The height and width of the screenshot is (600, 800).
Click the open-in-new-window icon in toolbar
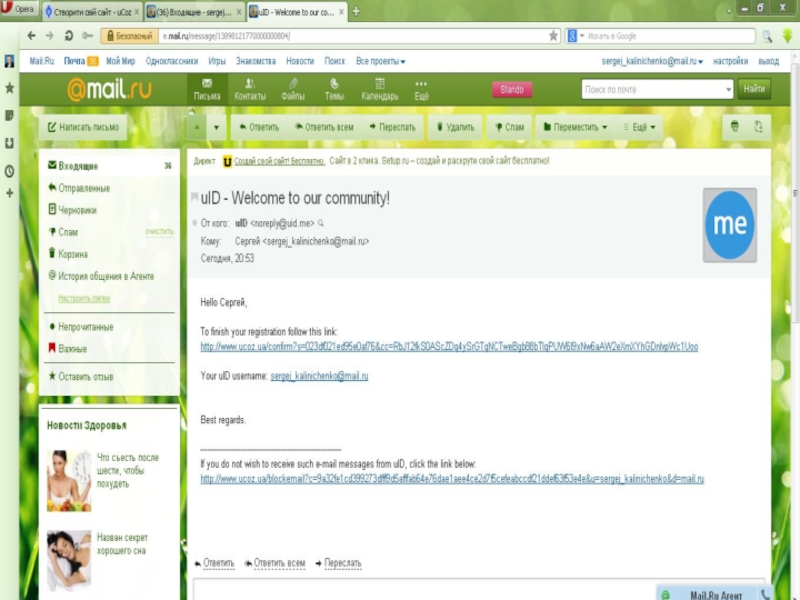(x=759, y=127)
